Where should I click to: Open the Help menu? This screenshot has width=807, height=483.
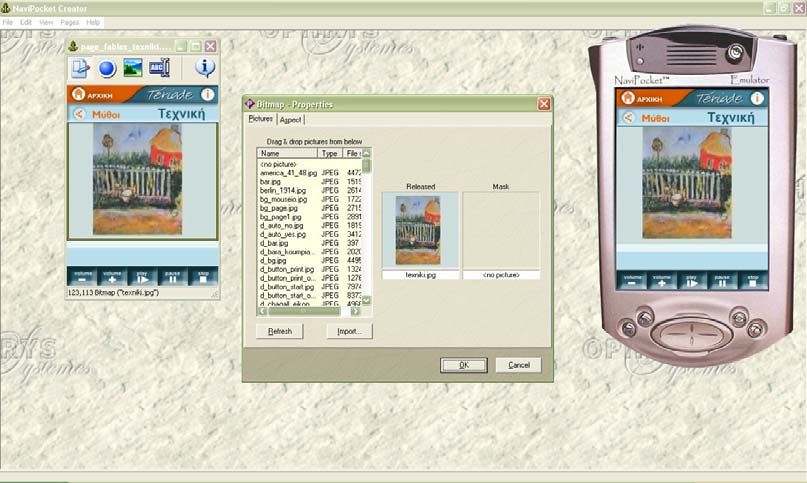coord(93,23)
